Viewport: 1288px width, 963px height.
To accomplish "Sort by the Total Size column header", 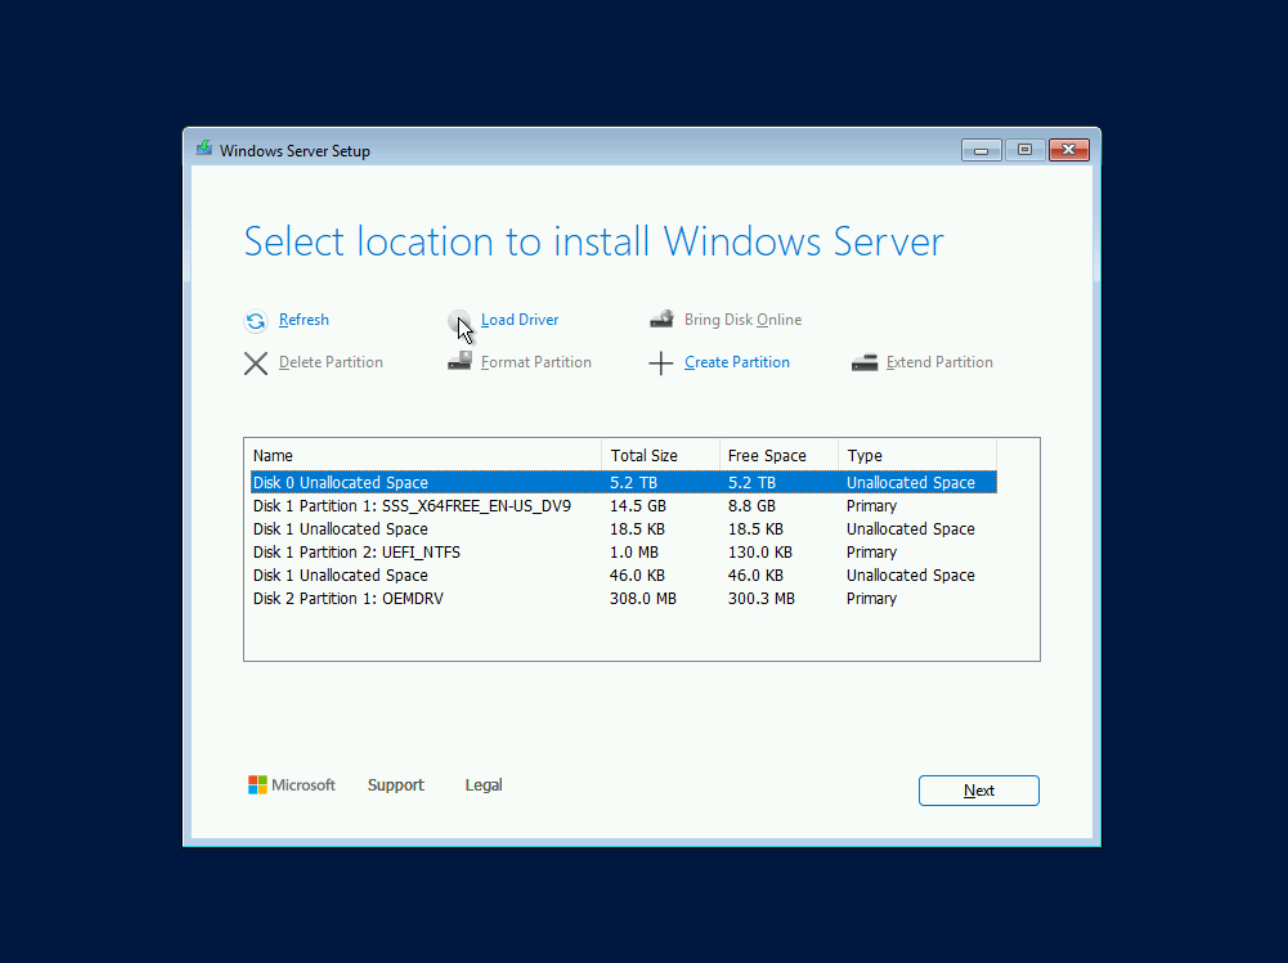I will coord(660,455).
